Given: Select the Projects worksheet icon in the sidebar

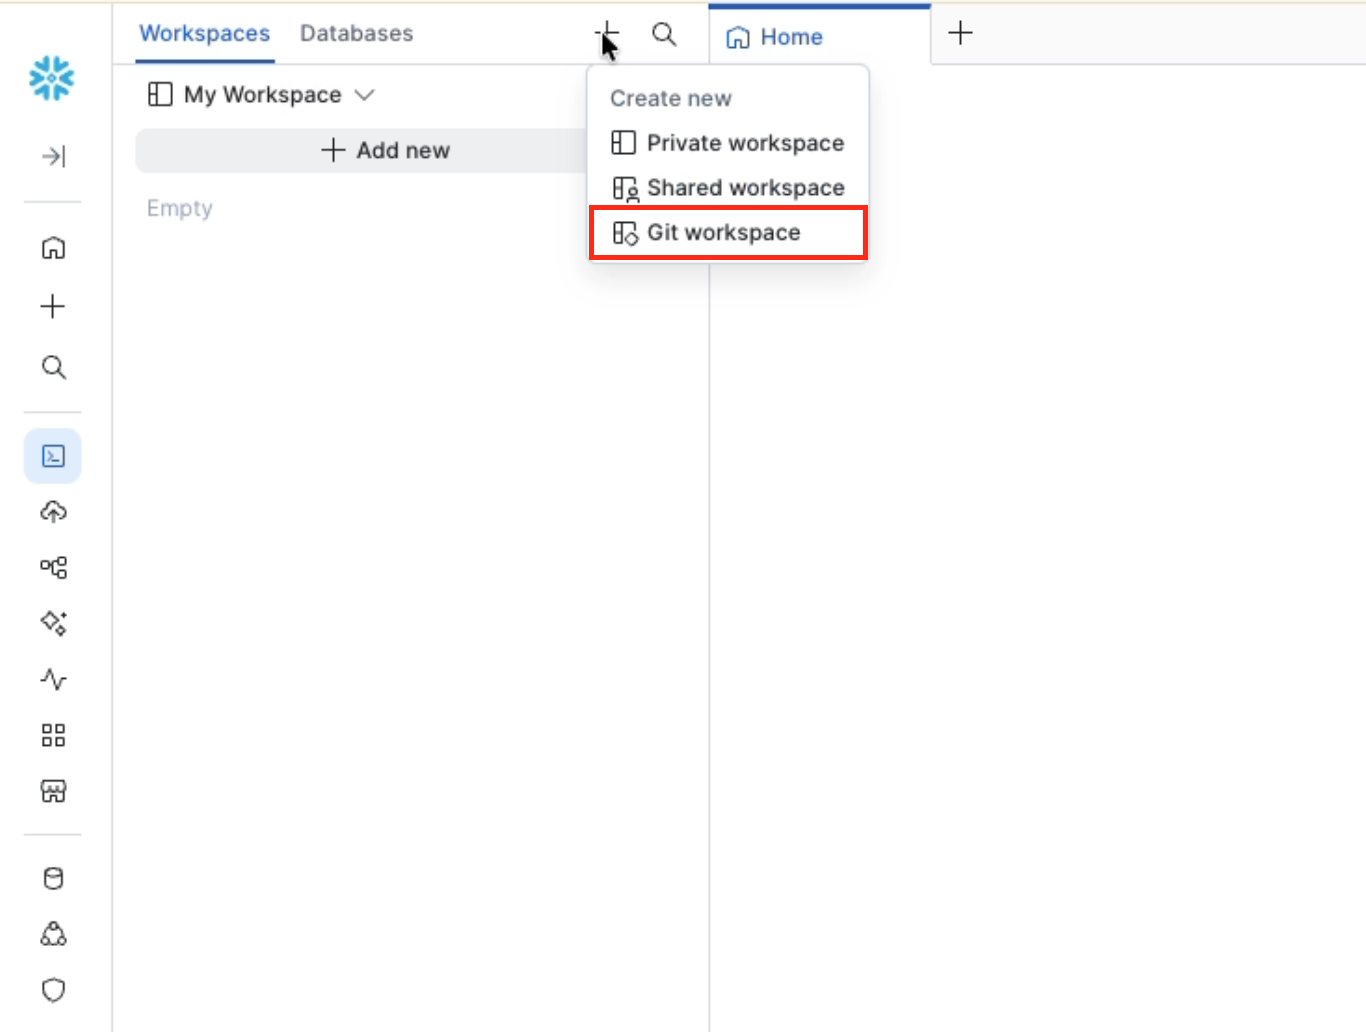Looking at the screenshot, I should [53, 456].
